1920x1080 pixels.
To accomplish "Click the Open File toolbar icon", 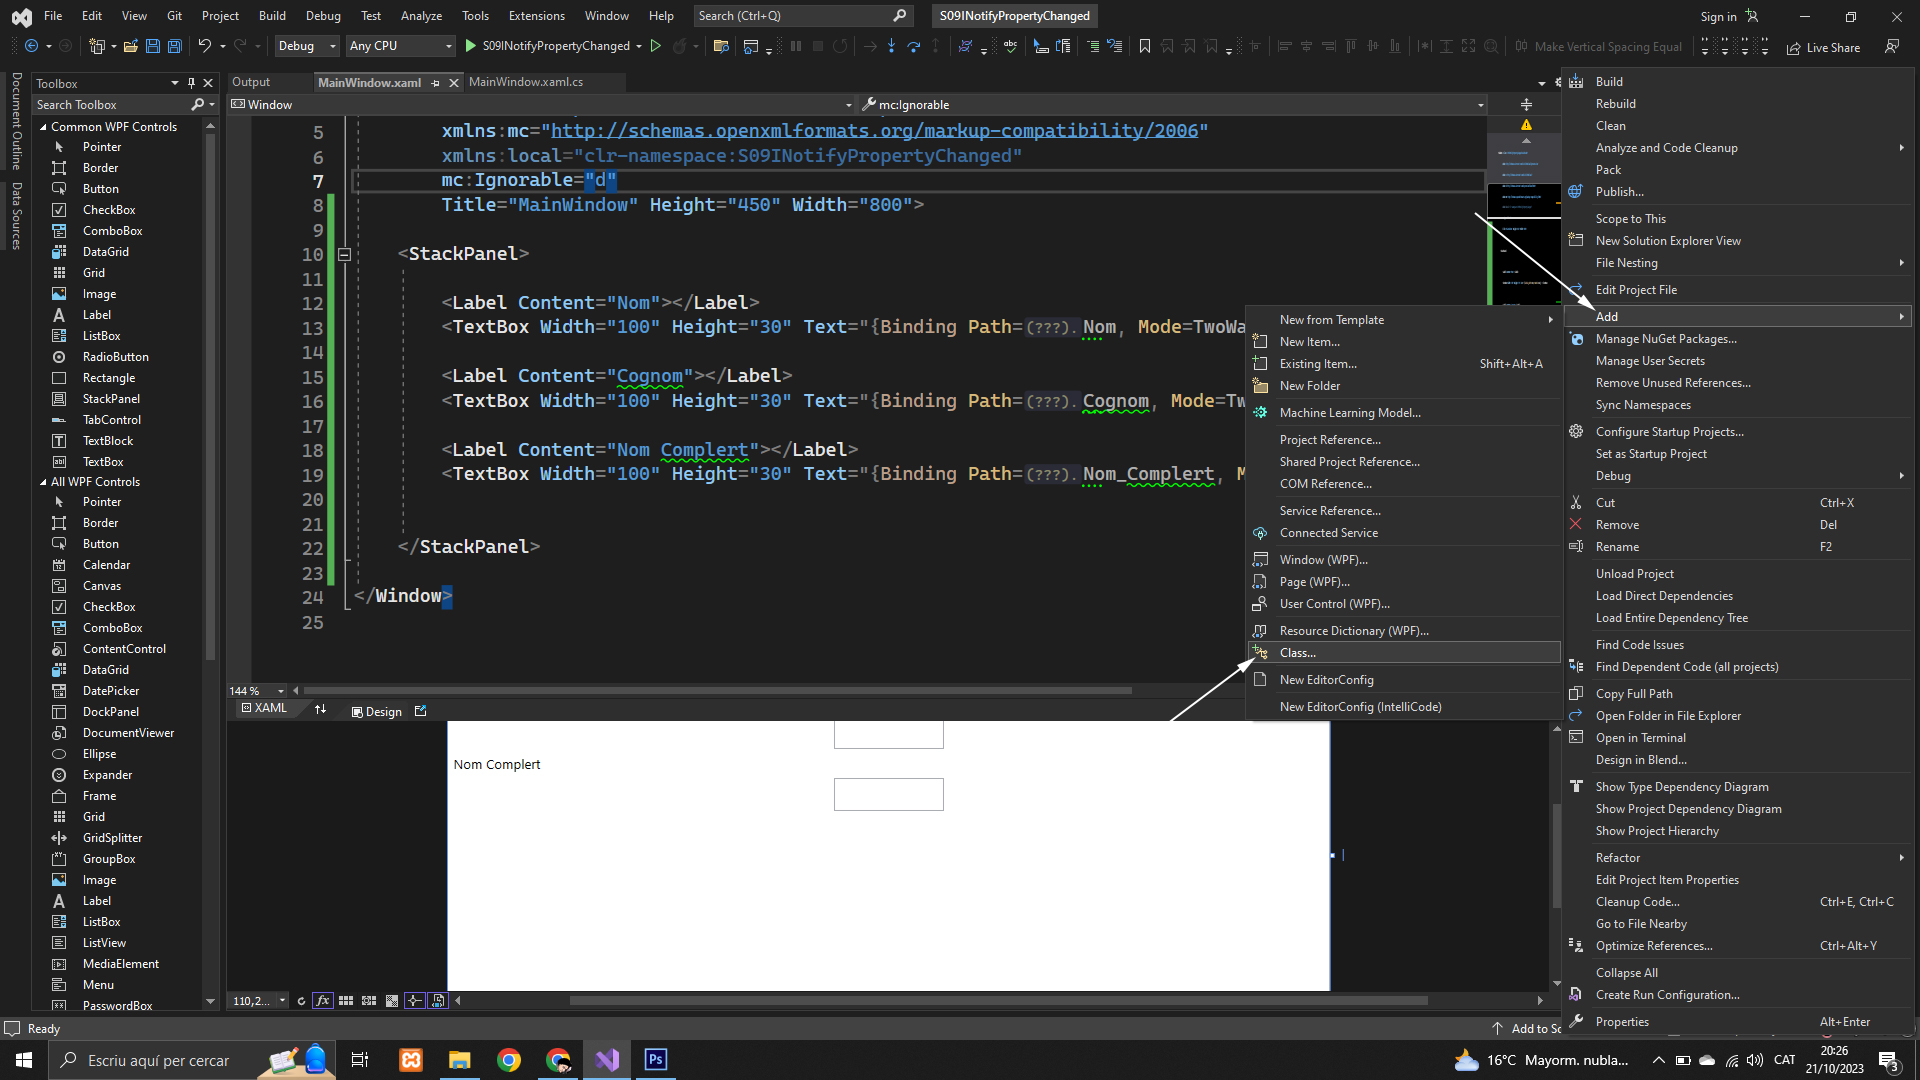I will pos(130,46).
